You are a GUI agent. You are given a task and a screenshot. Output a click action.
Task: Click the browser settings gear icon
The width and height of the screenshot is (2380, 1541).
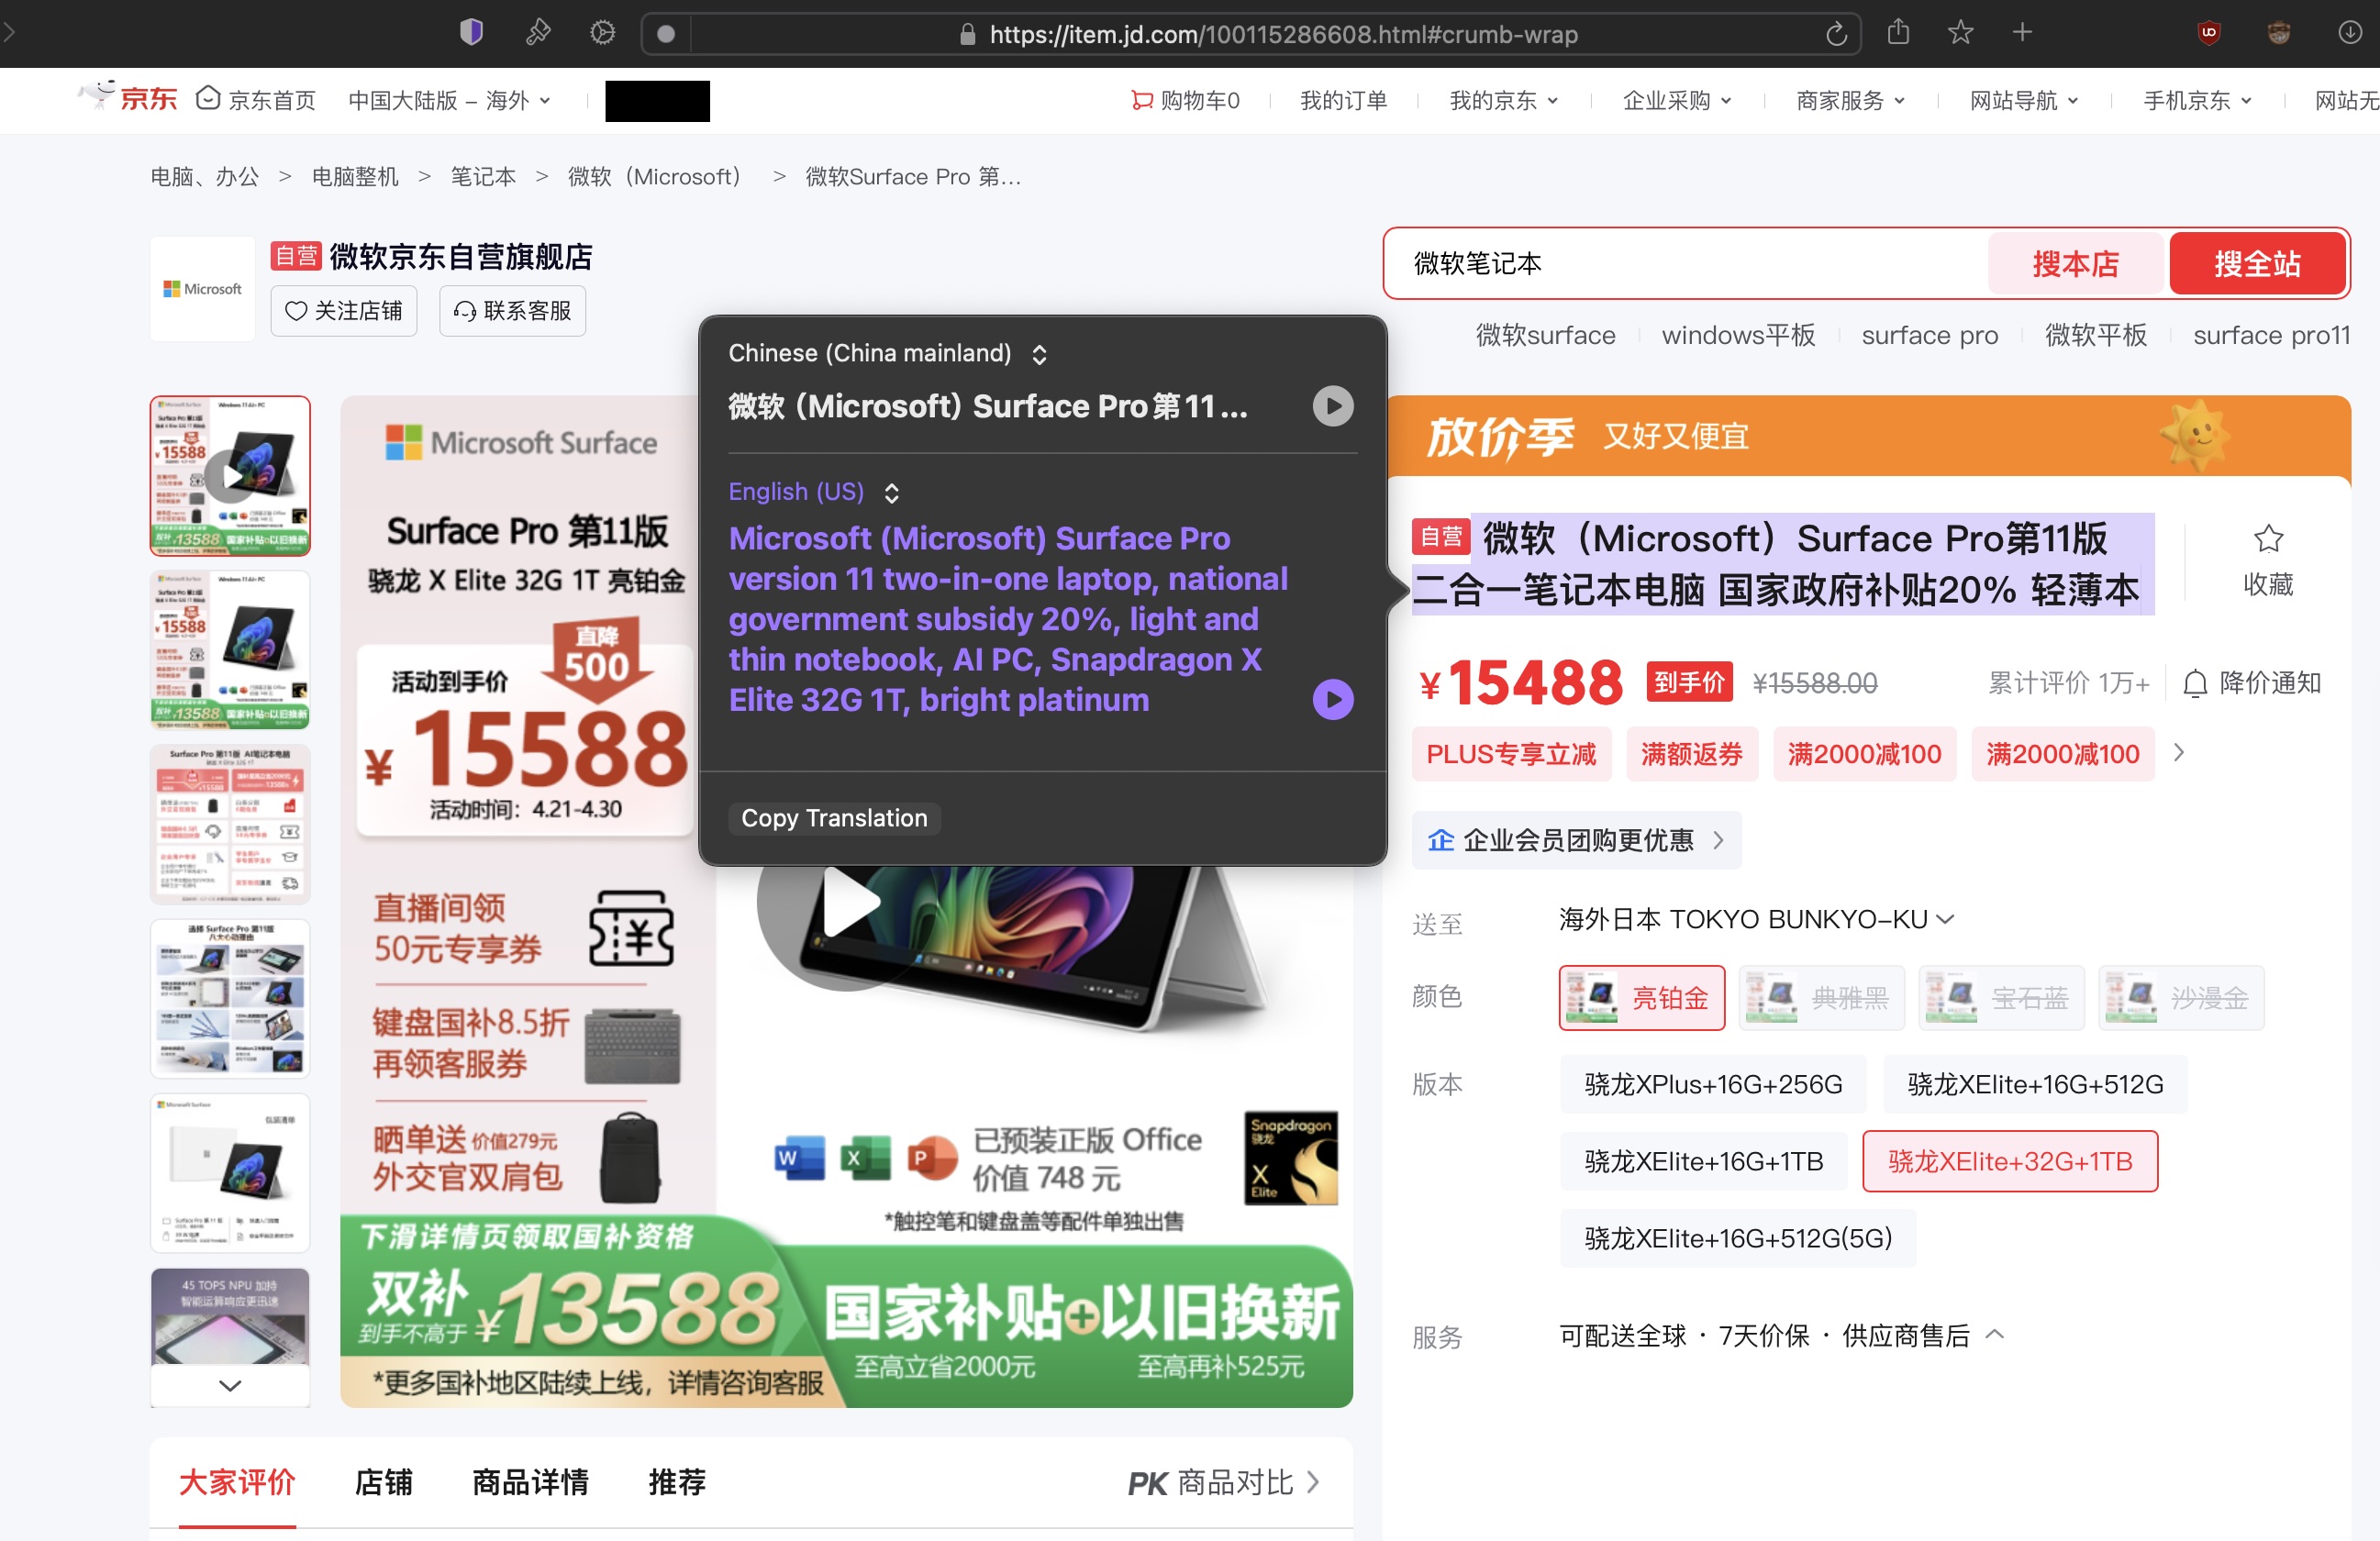[602, 33]
